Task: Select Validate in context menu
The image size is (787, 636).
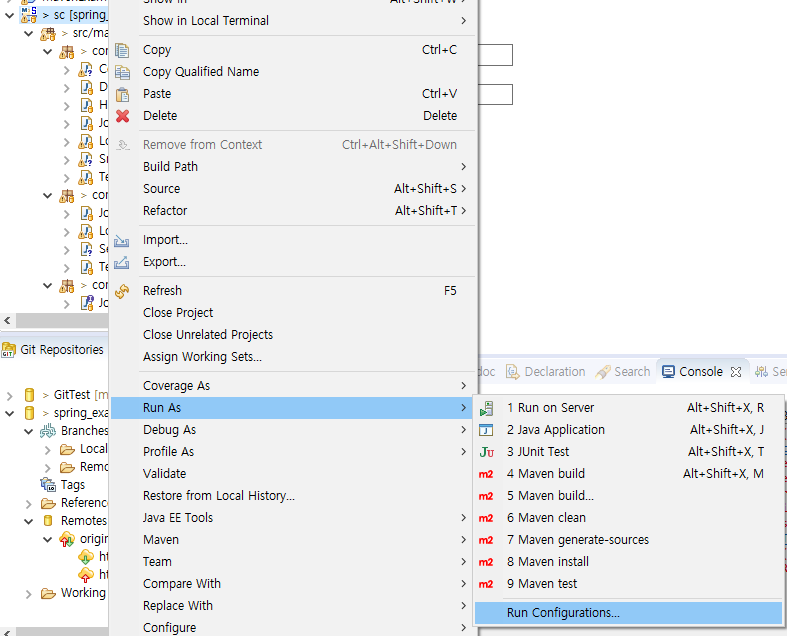Action: 292,474
